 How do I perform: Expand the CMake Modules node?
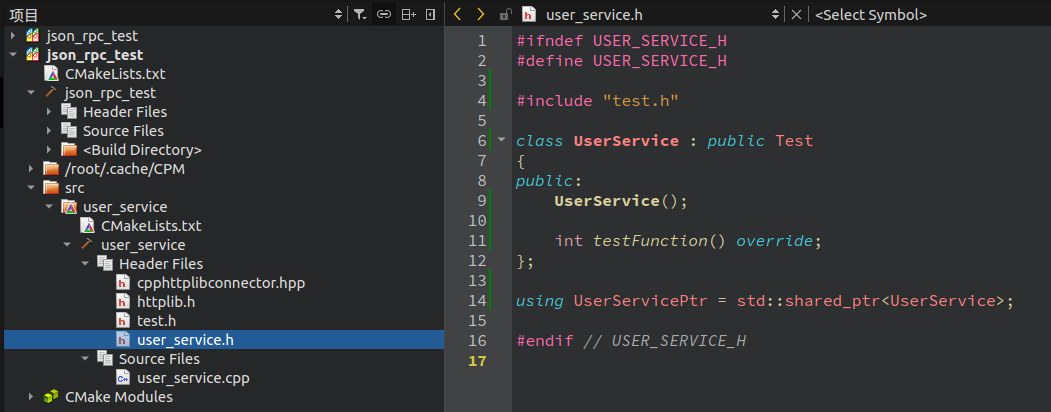(31, 397)
